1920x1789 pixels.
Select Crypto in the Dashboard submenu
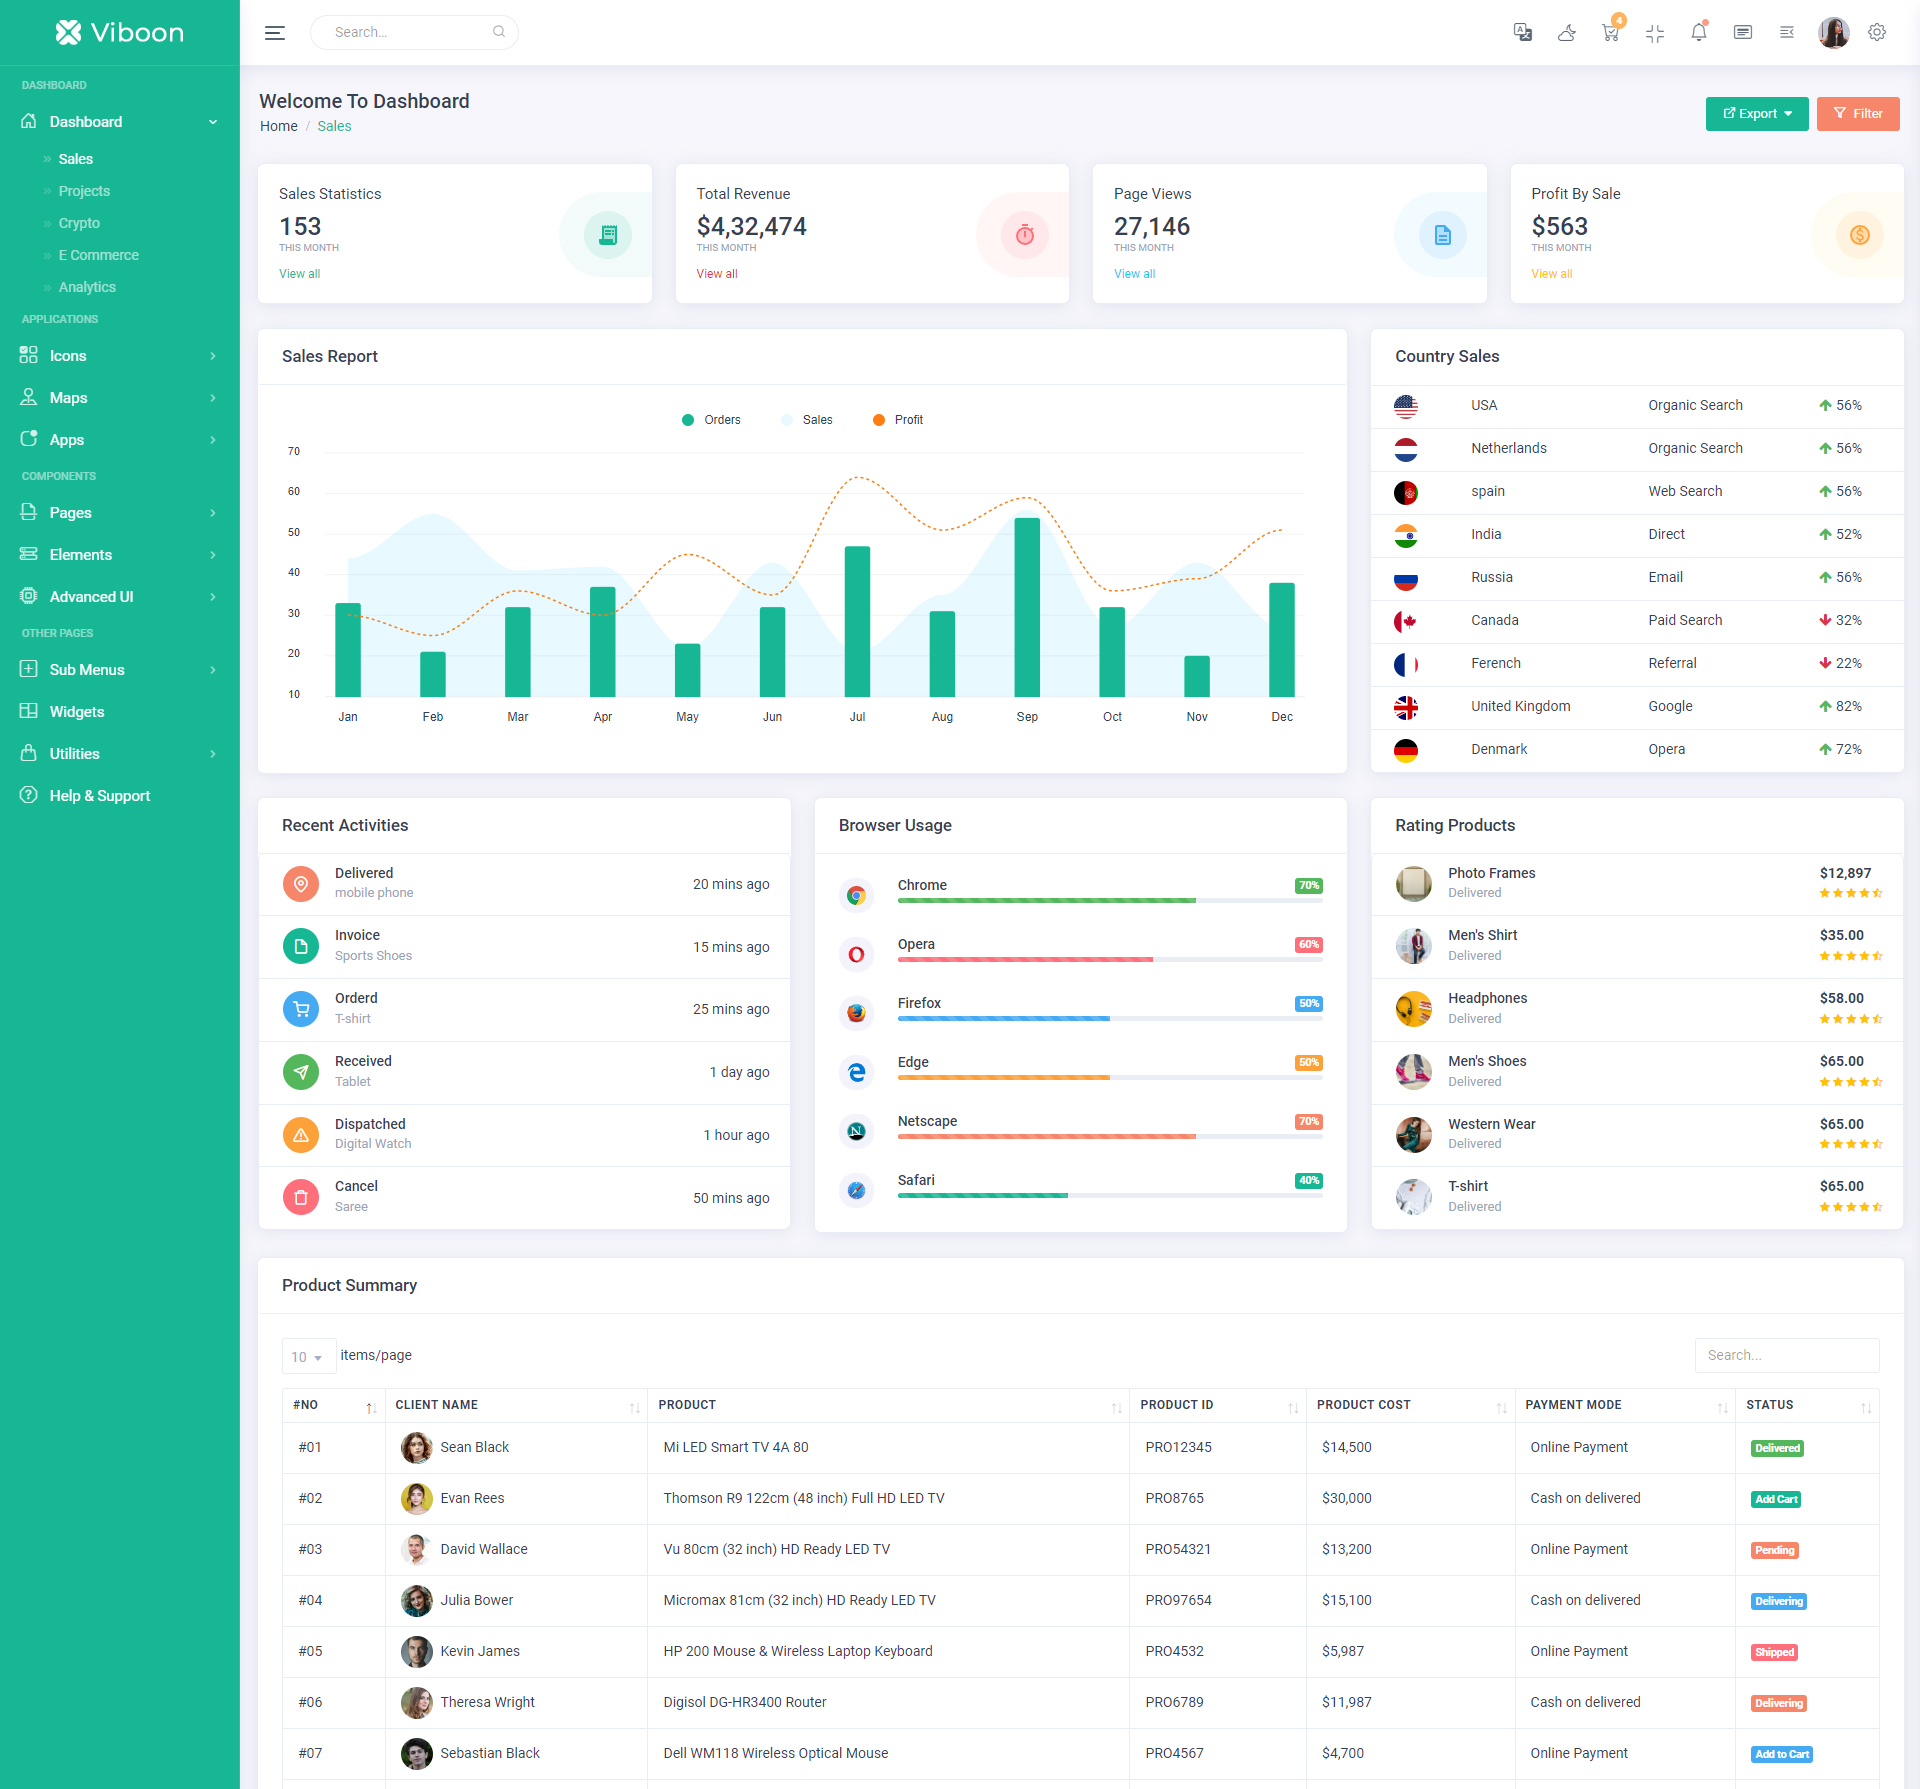(x=79, y=223)
